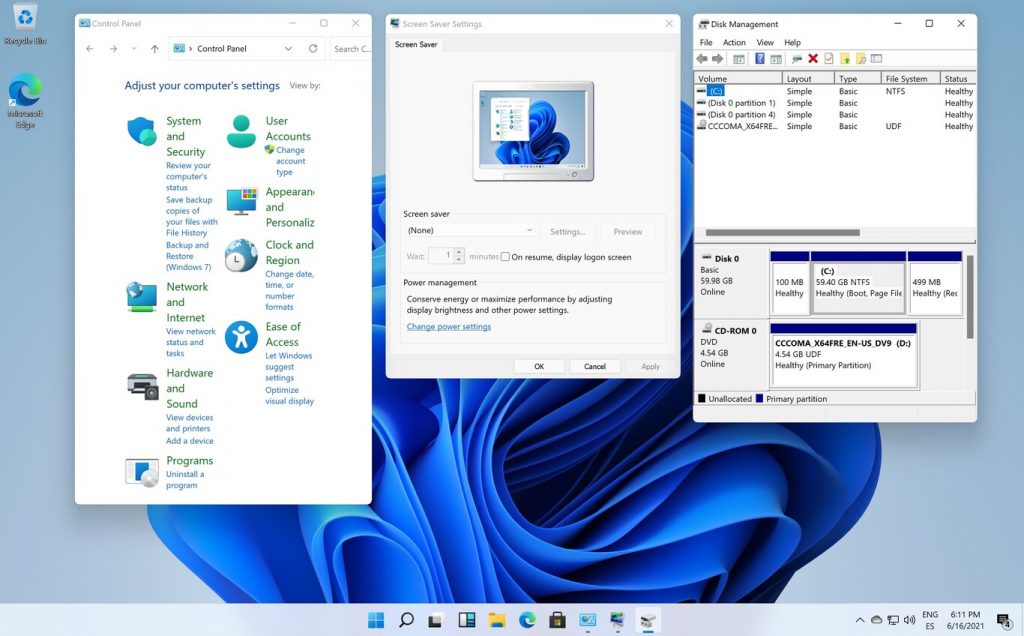The image size is (1024, 636).
Task: Expand the Control Panel address bar dropdown
Action: click(x=290, y=48)
